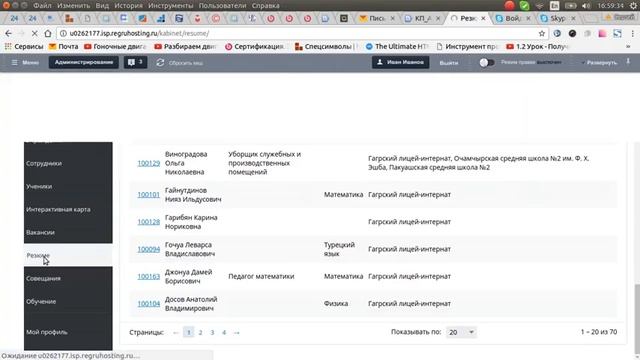Click the address bar URL field
The image size is (640, 360).
click(302, 33)
